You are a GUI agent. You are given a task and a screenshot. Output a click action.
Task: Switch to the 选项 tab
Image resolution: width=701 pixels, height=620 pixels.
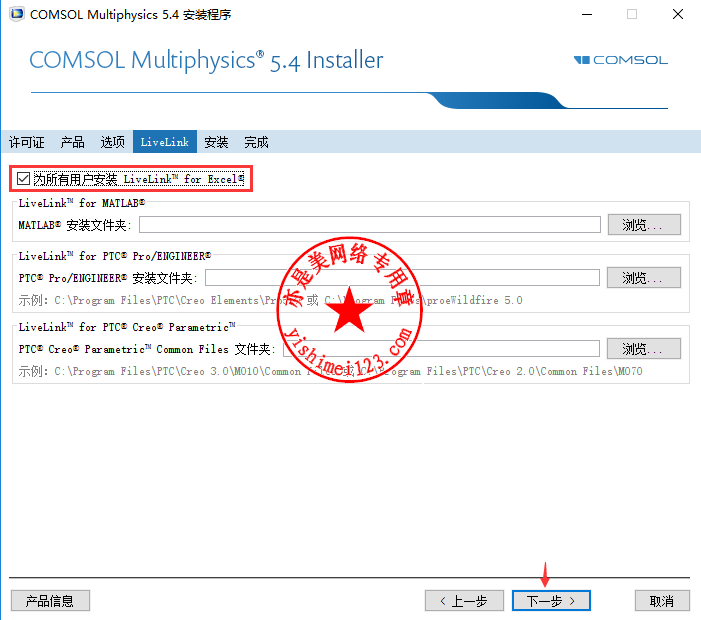pyautogui.click(x=112, y=142)
